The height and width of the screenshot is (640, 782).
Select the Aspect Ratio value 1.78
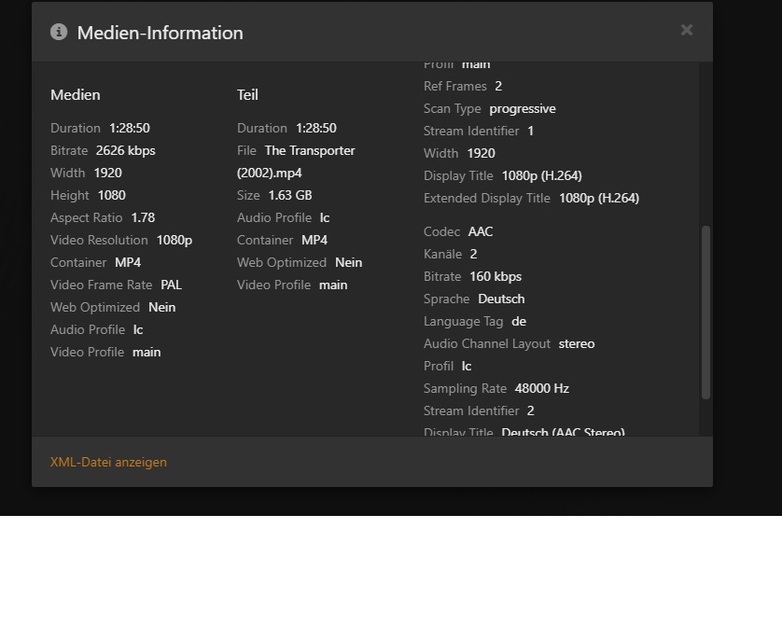click(x=143, y=217)
